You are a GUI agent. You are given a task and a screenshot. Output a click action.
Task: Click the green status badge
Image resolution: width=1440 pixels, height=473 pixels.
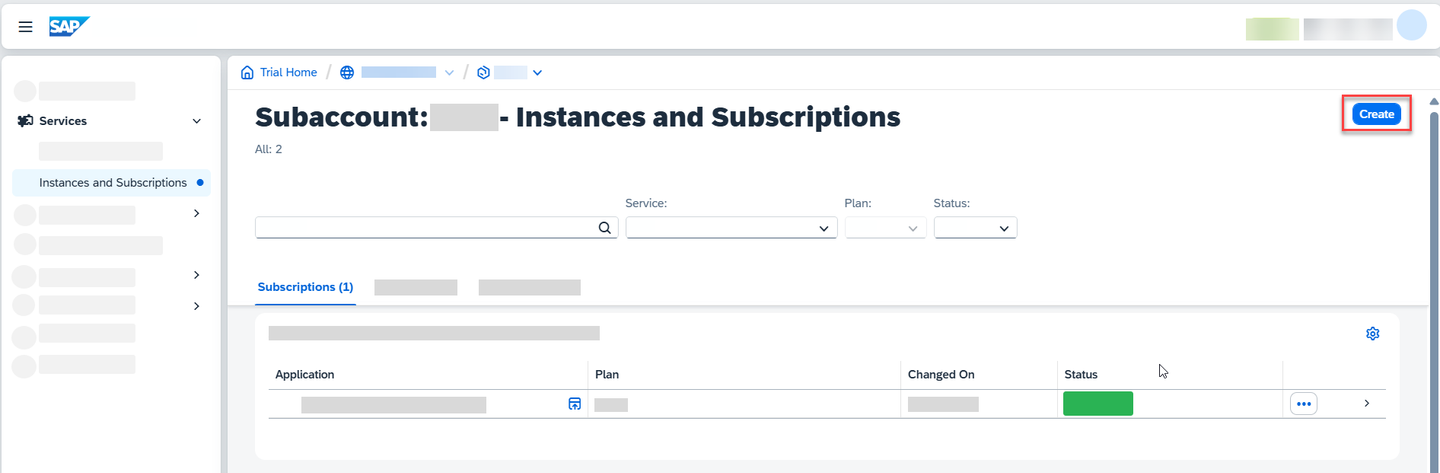(1098, 404)
